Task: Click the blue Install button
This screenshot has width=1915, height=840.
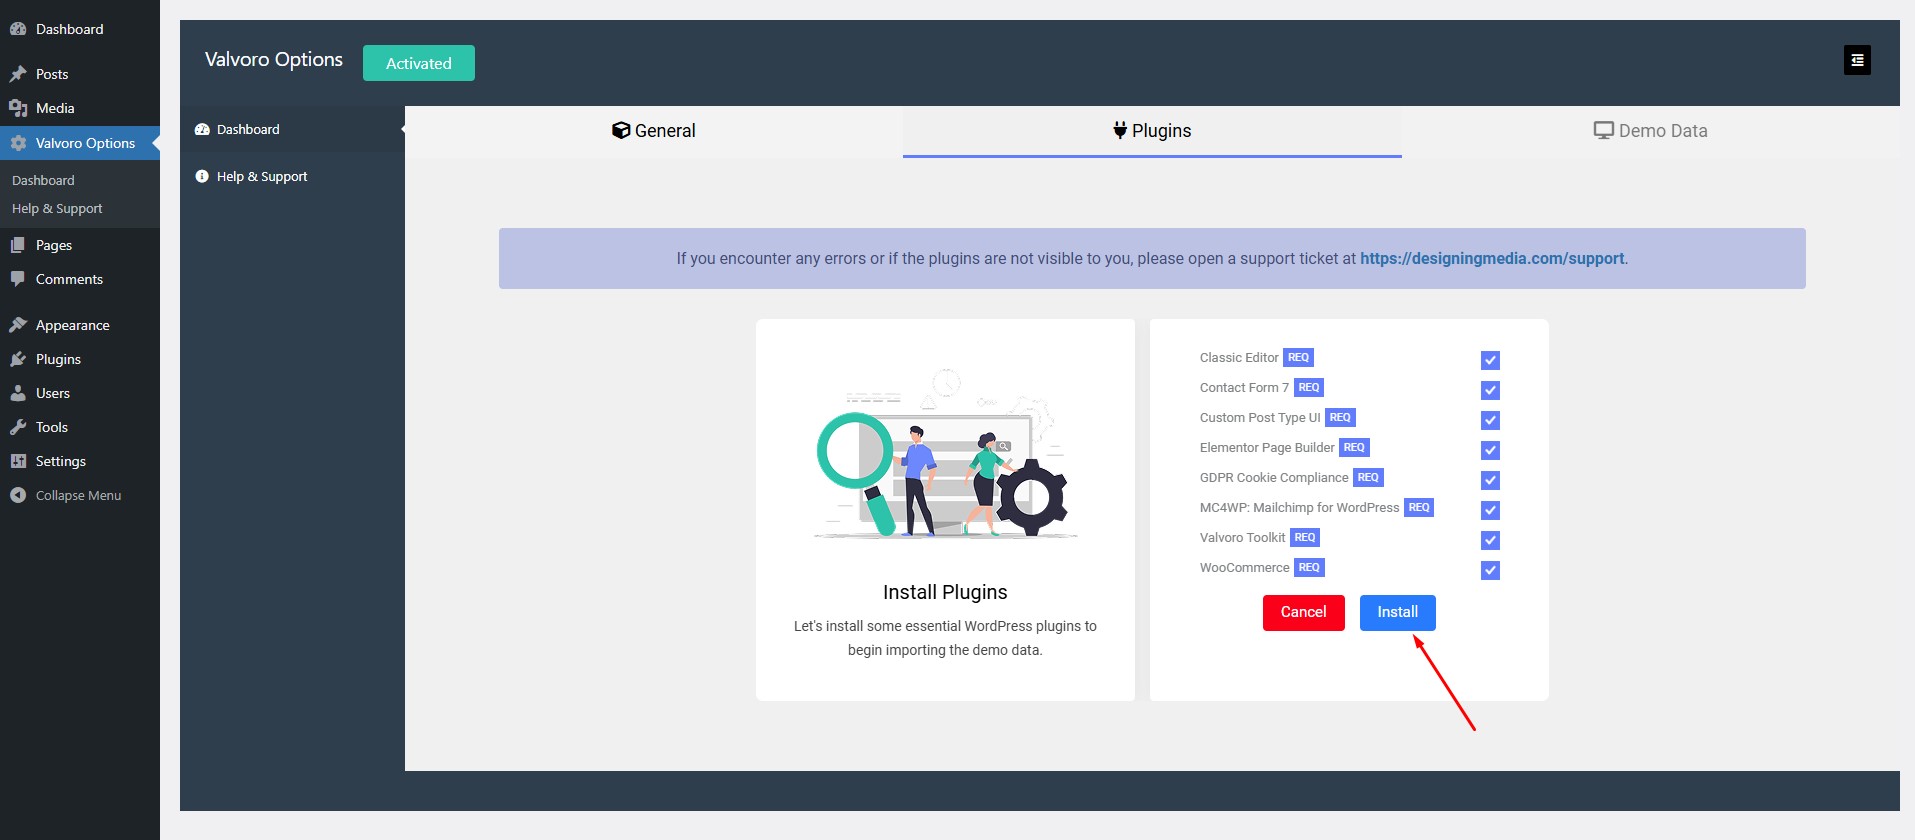Action: pos(1397,612)
